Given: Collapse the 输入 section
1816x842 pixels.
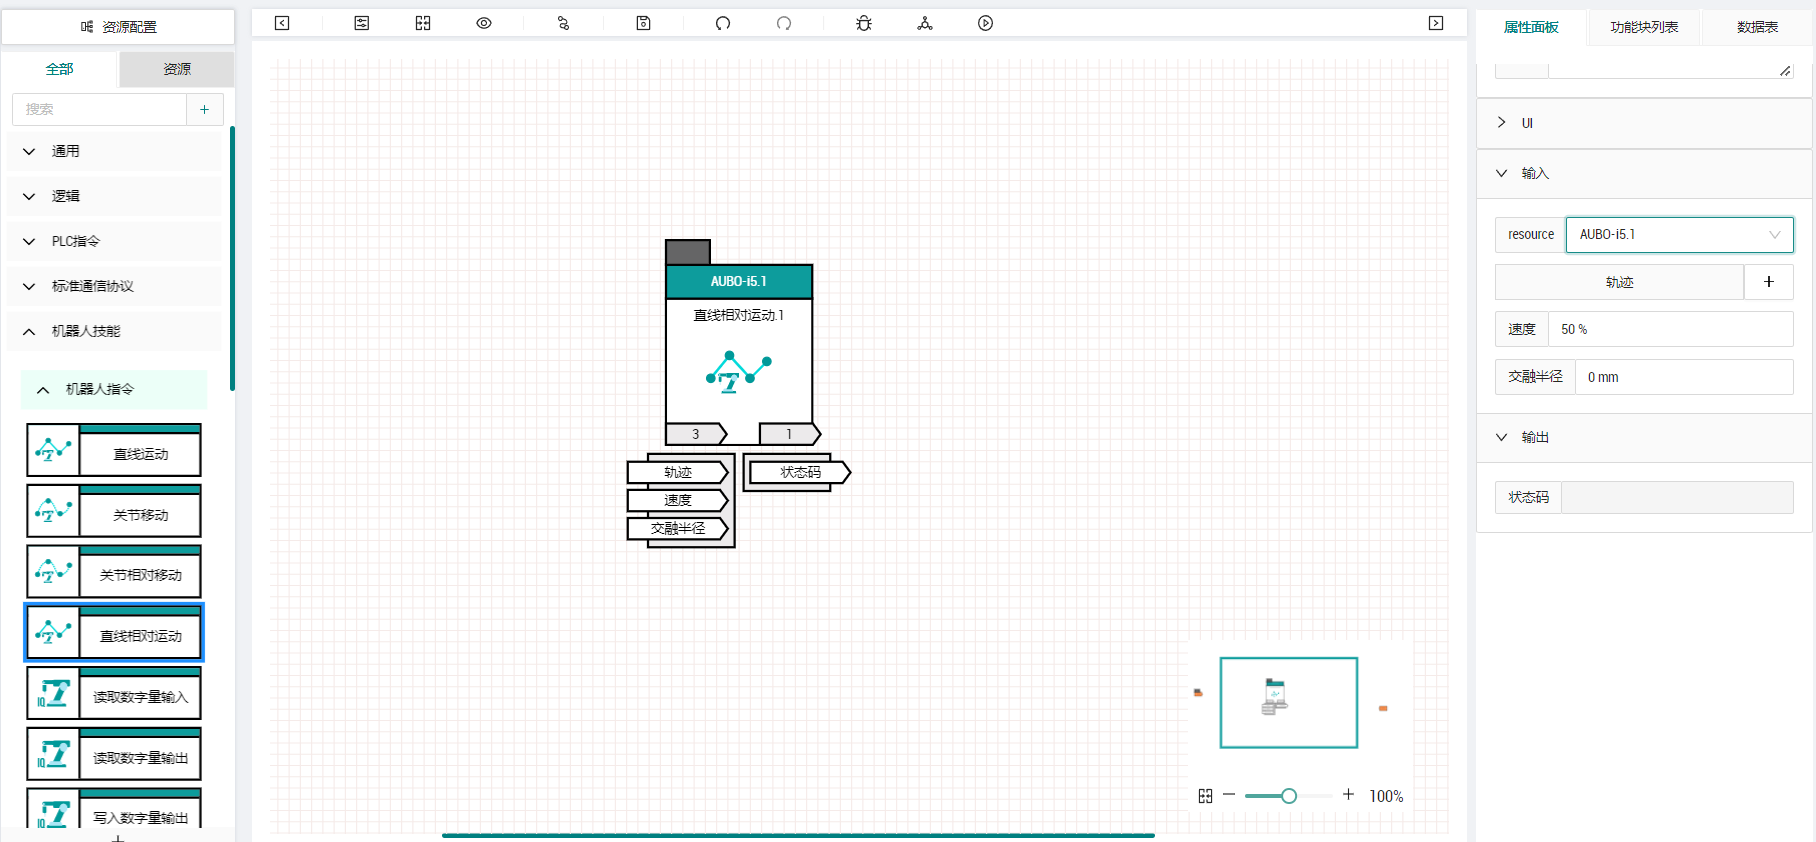Looking at the screenshot, I should pos(1644,173).
